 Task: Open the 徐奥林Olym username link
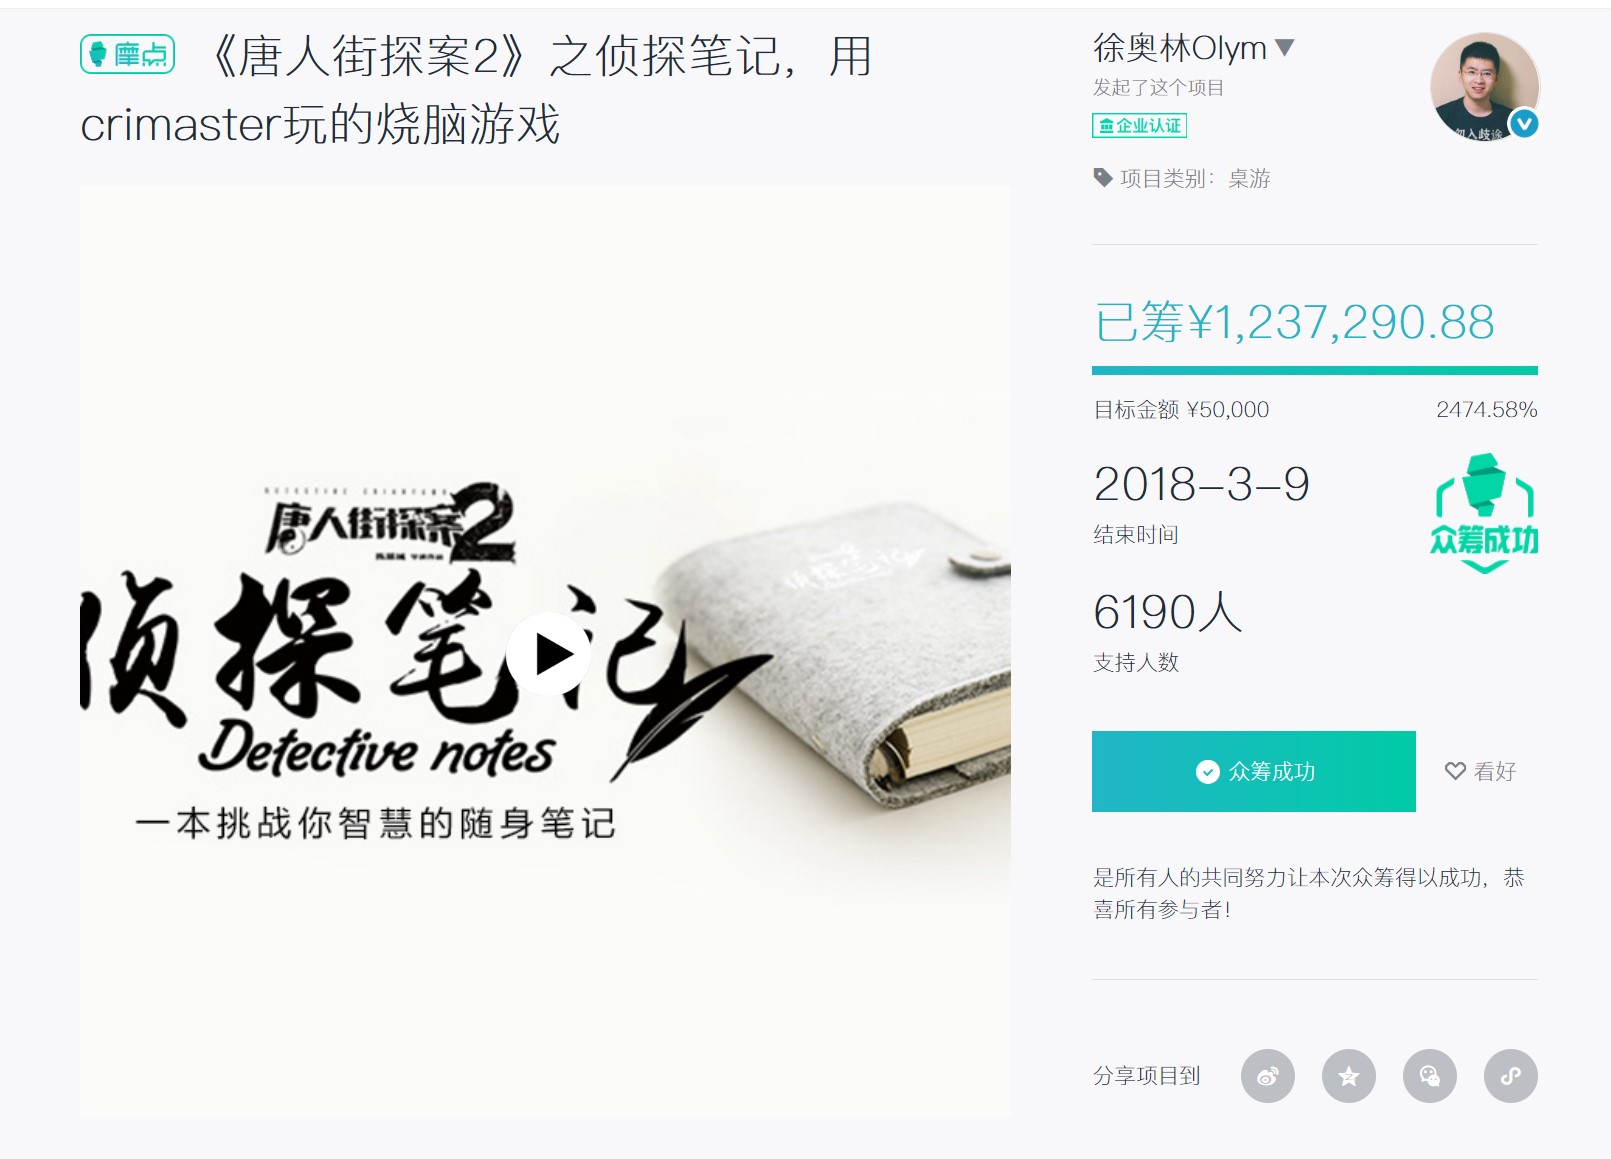coord(1180,47)
